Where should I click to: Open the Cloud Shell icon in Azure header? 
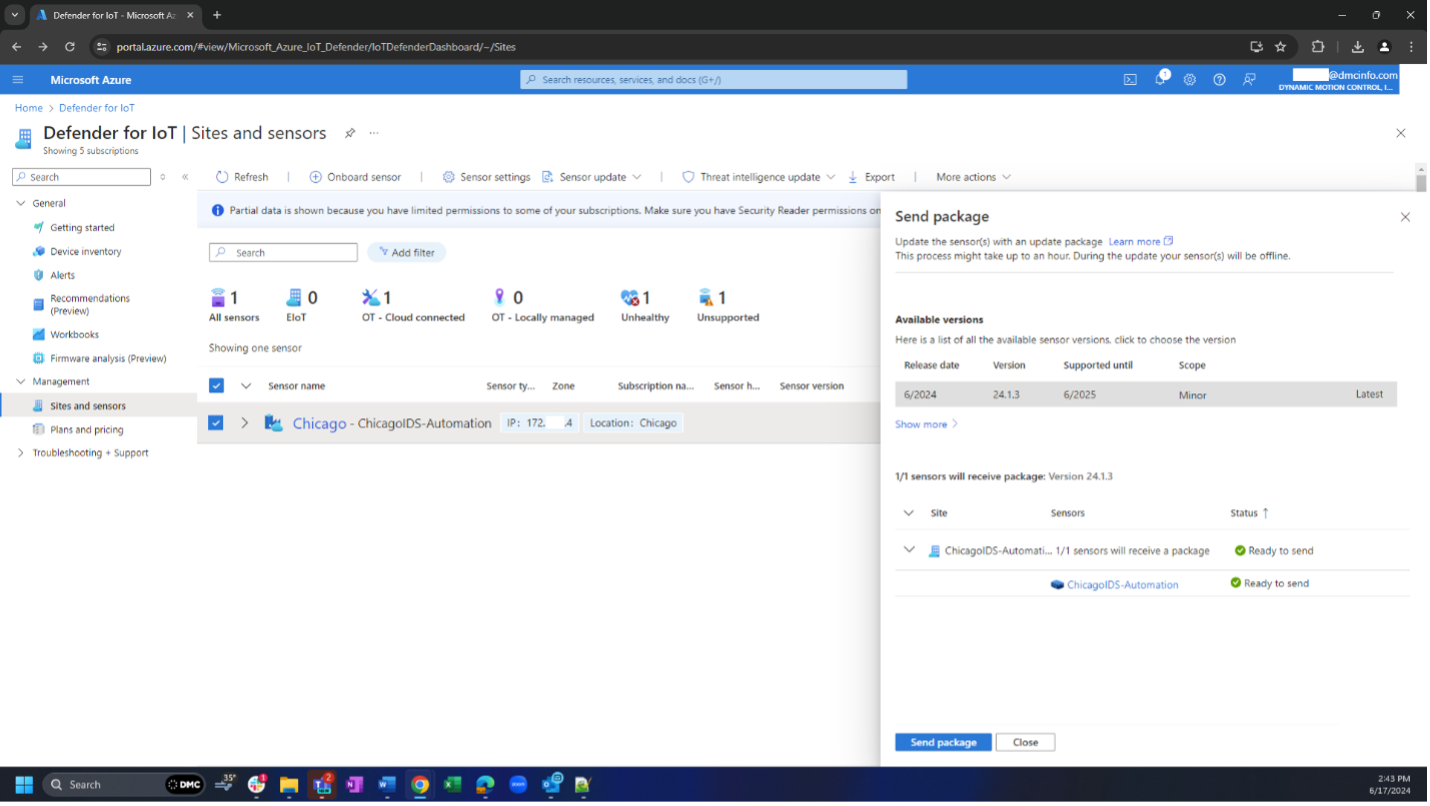[1130, 80]
